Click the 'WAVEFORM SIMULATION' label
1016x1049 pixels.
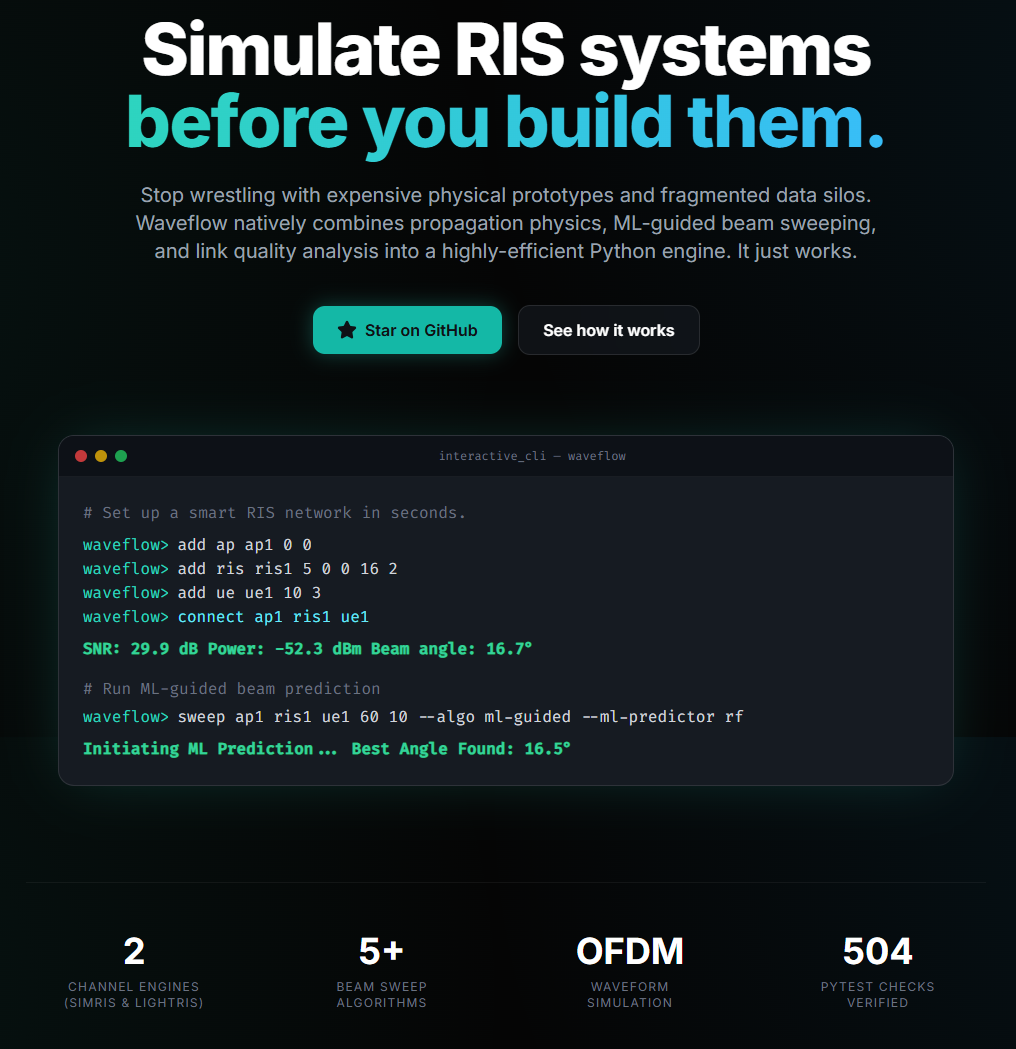coord(629,994)
